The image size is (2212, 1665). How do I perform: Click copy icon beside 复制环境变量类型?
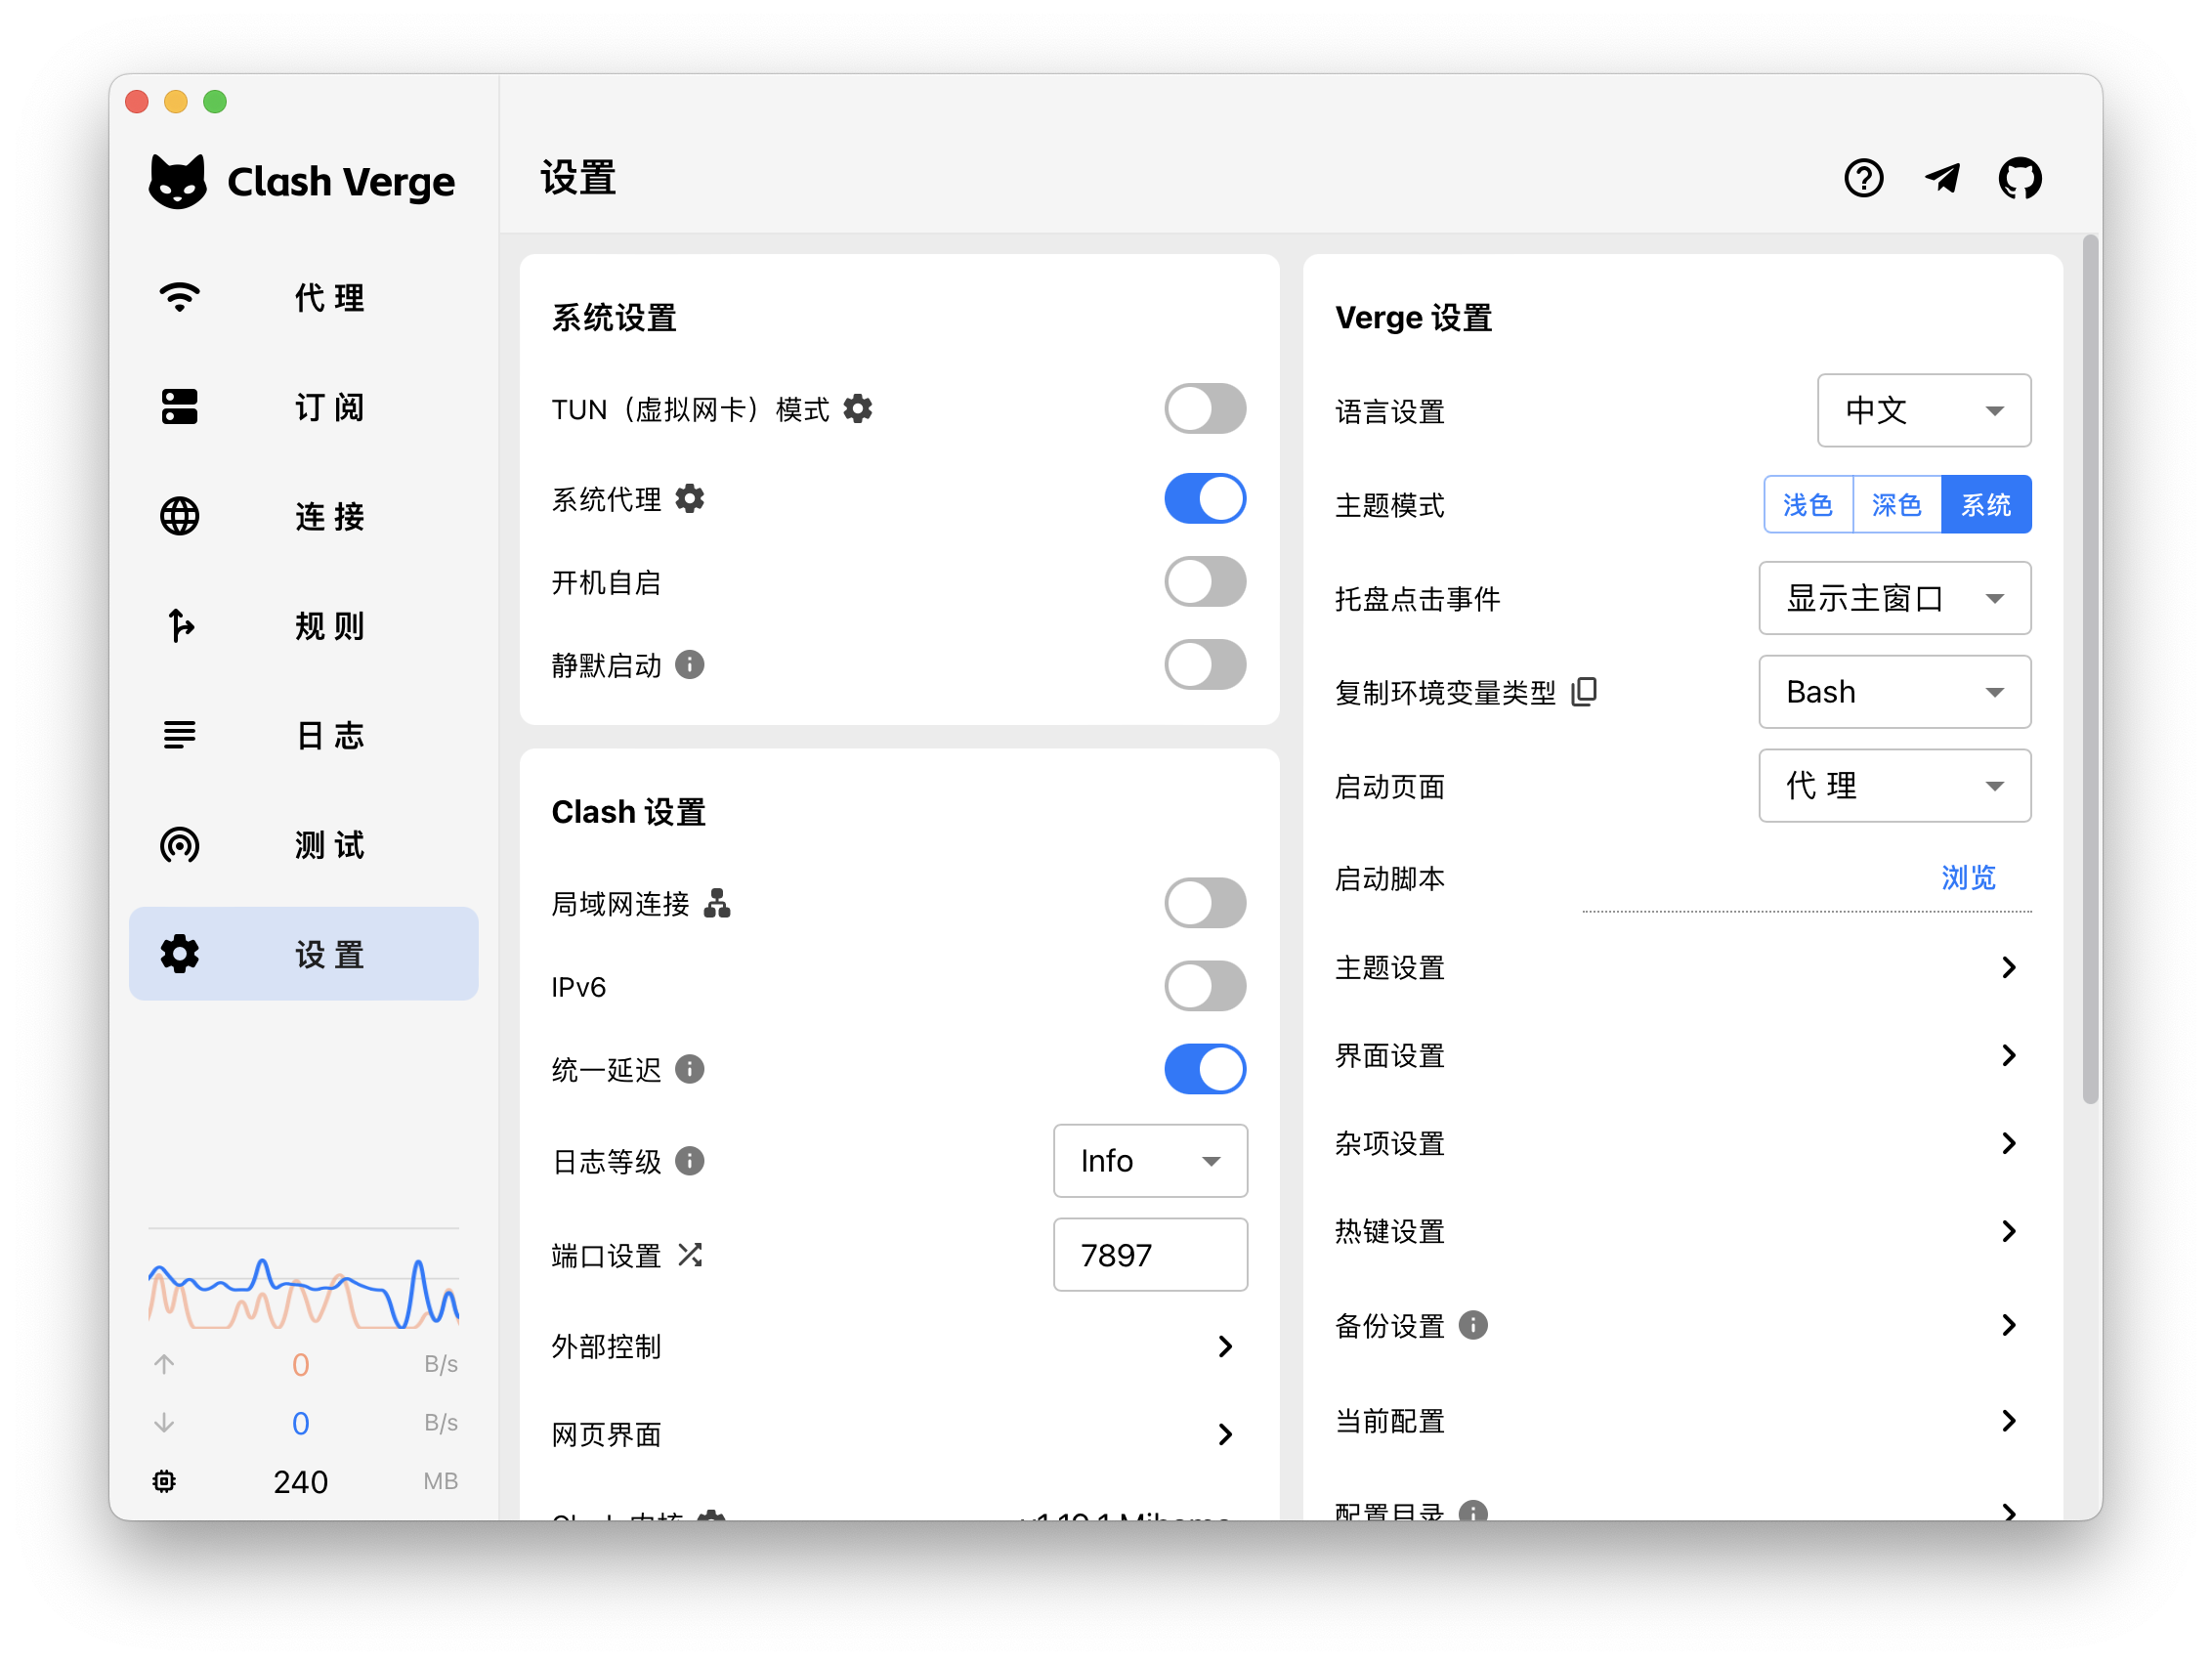[x=1584, y=691]
